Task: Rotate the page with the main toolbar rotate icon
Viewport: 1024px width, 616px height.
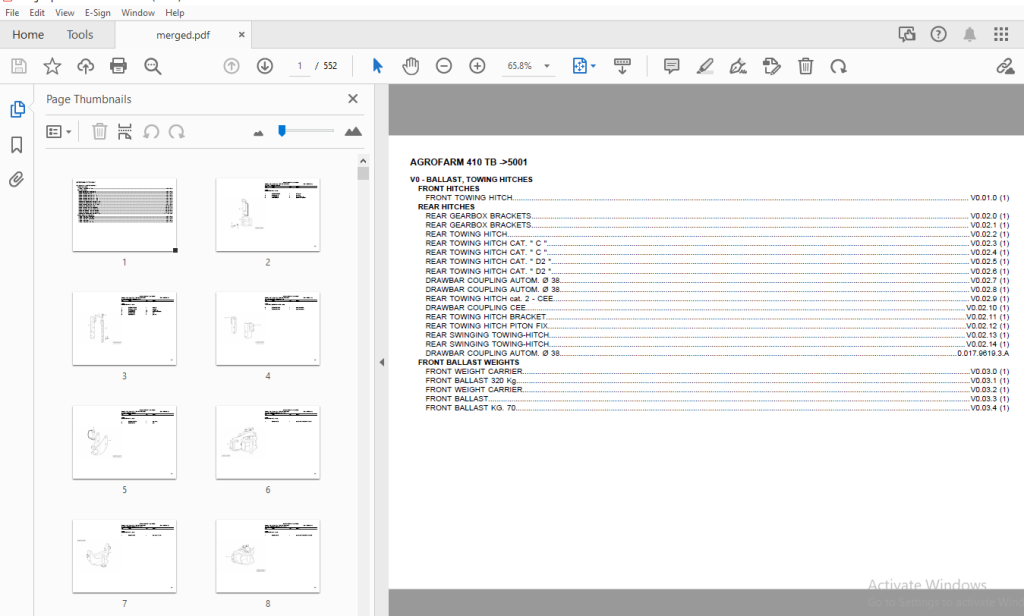Action: click(x=839, y=66)
